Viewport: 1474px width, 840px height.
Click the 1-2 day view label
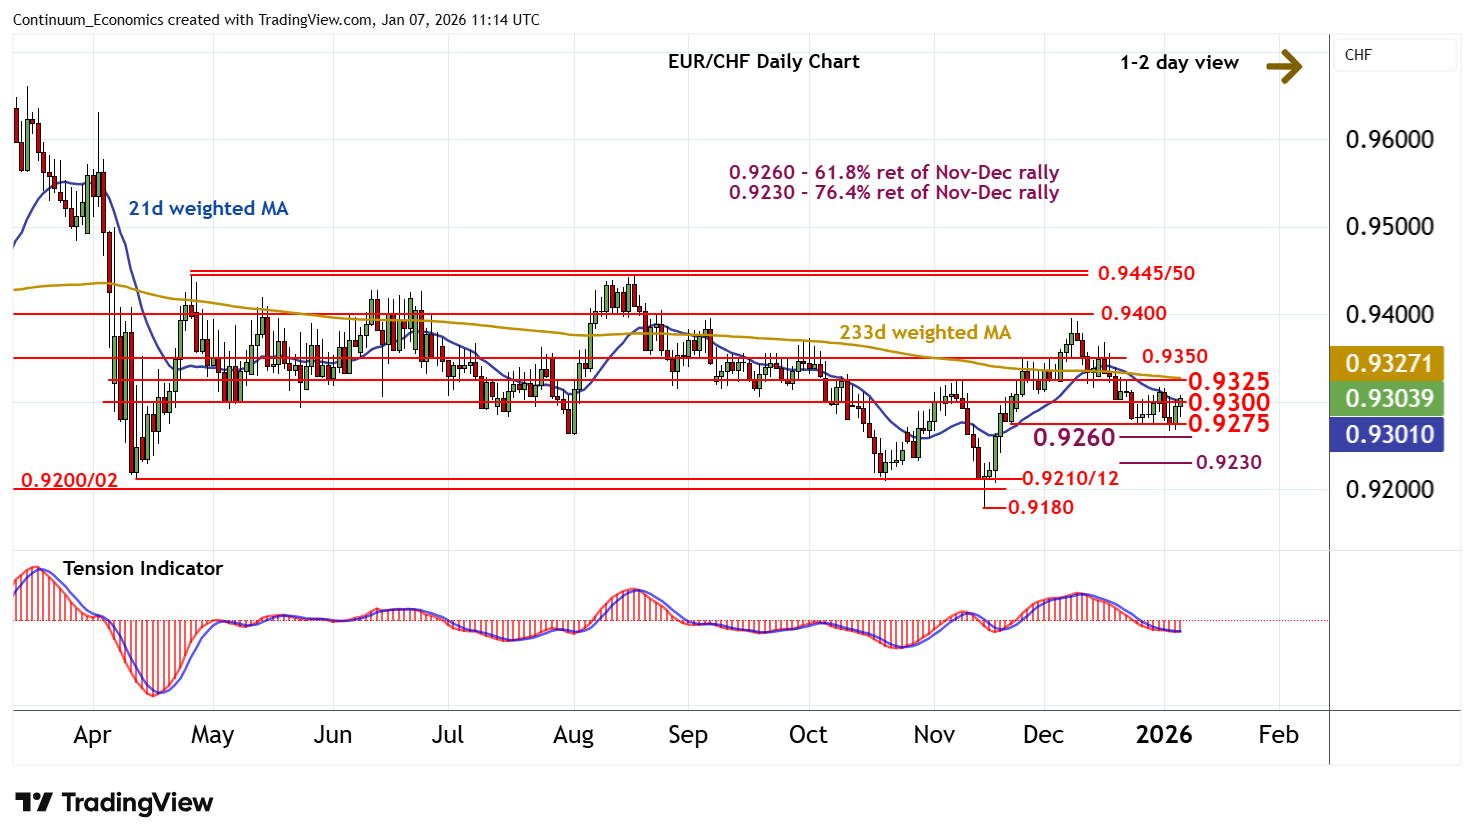[x=1179, y=63]
